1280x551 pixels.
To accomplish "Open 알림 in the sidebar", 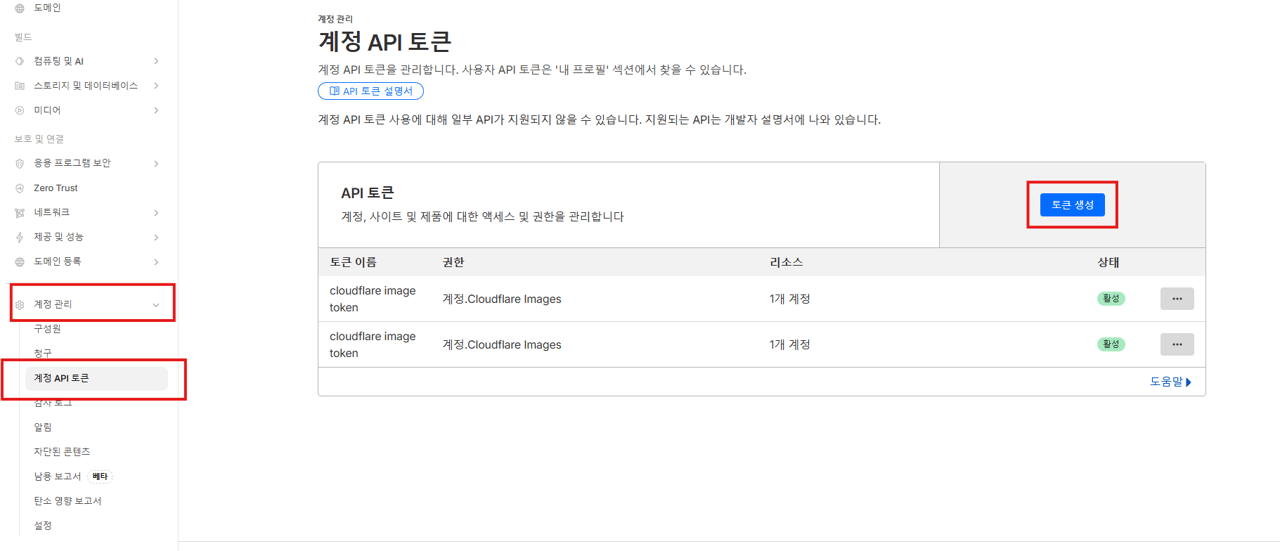I will click(43, 427).
